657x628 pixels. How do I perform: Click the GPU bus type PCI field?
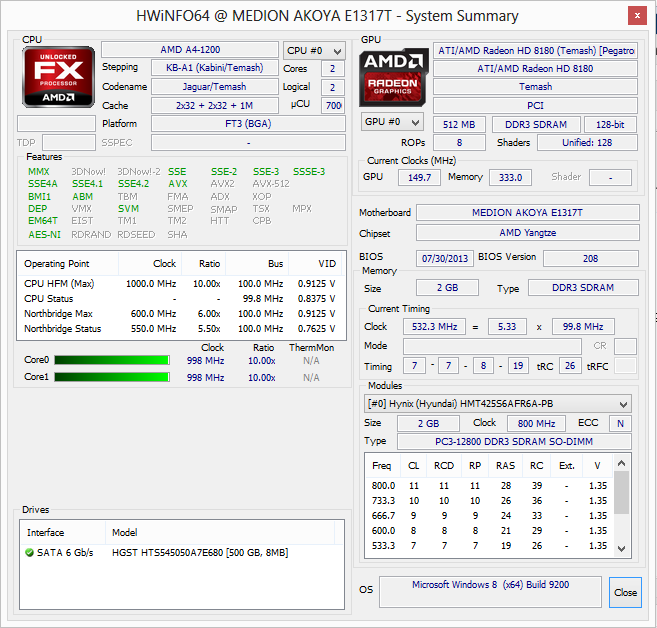(535, 106)
